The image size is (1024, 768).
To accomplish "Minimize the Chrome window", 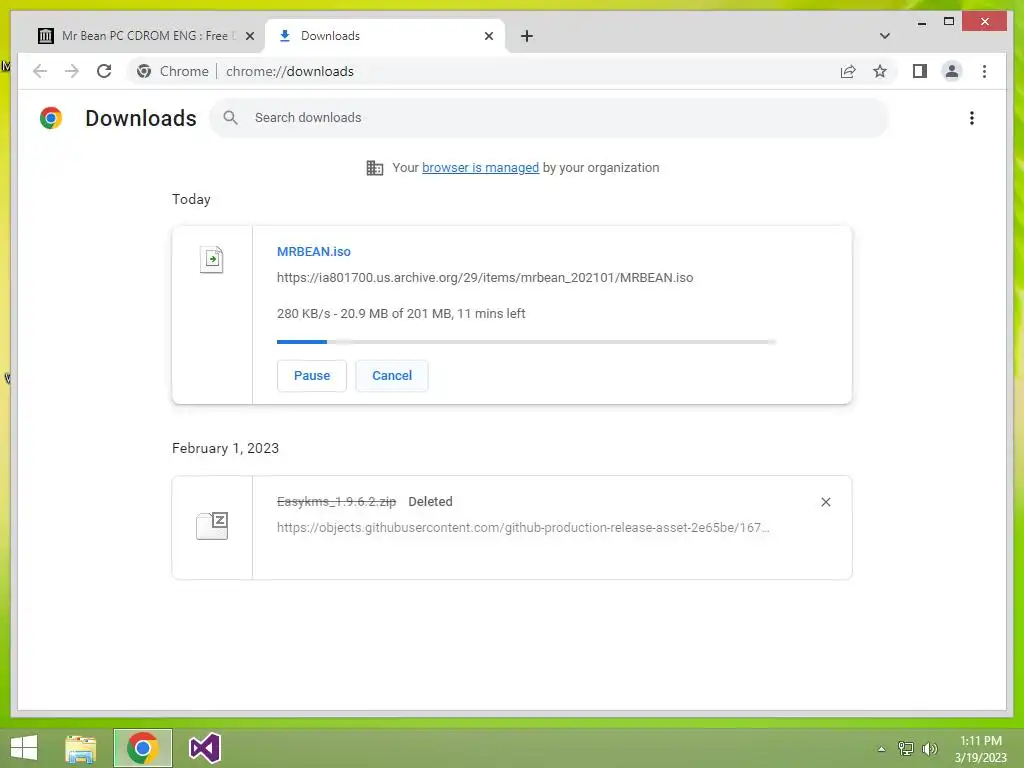I will [x=921, y=22].
